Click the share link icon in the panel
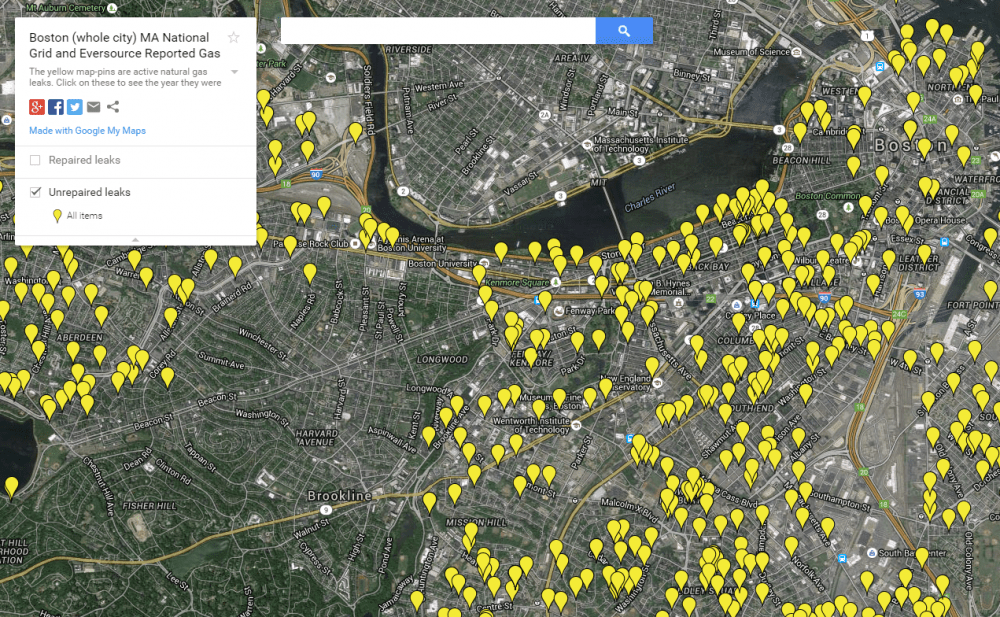 (x=111, y=106)
